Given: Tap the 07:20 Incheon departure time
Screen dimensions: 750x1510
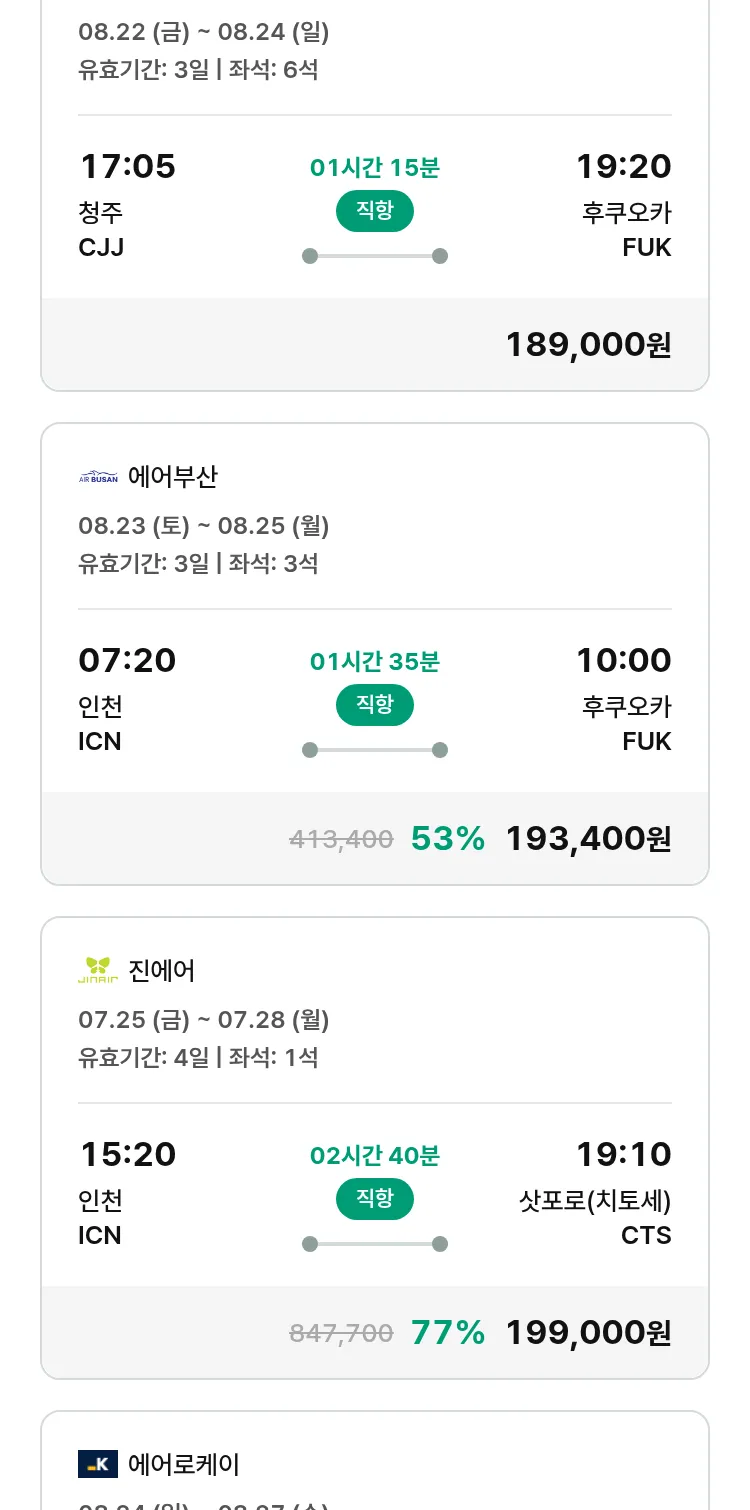Looking at the screenshot, I should click(127, 661).
